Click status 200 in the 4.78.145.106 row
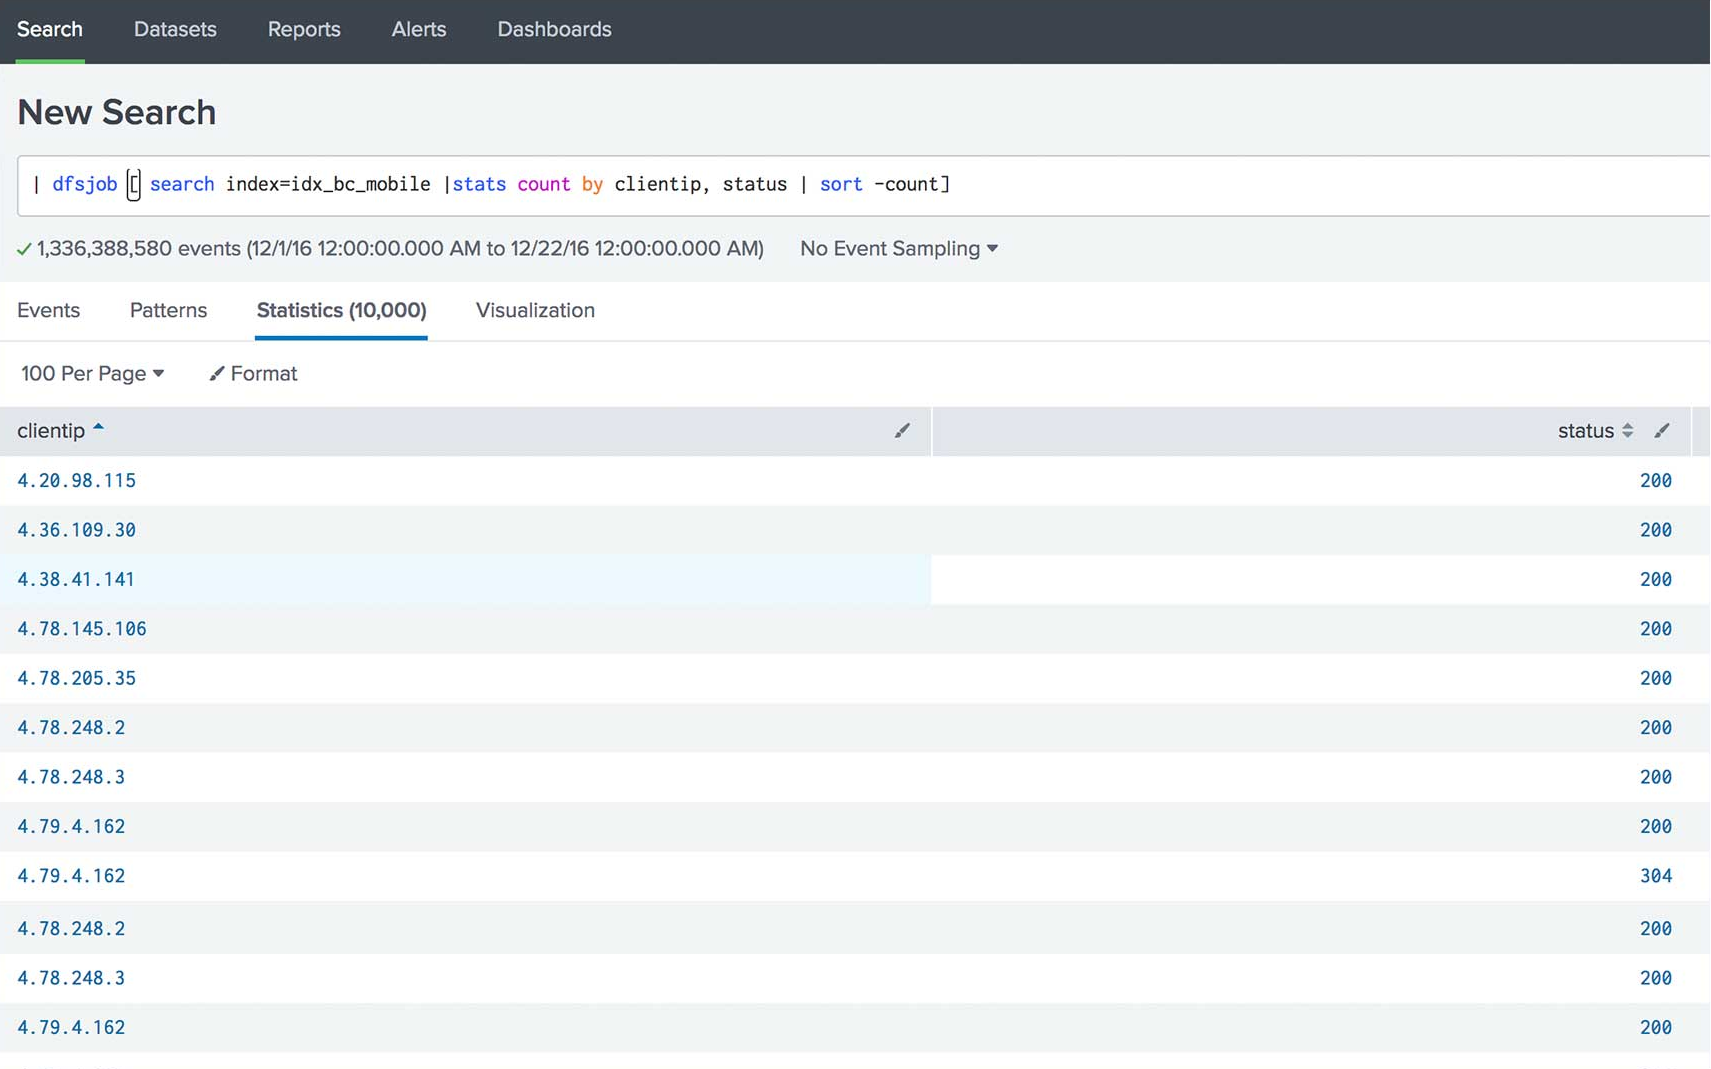 [x=1656, y=629]
